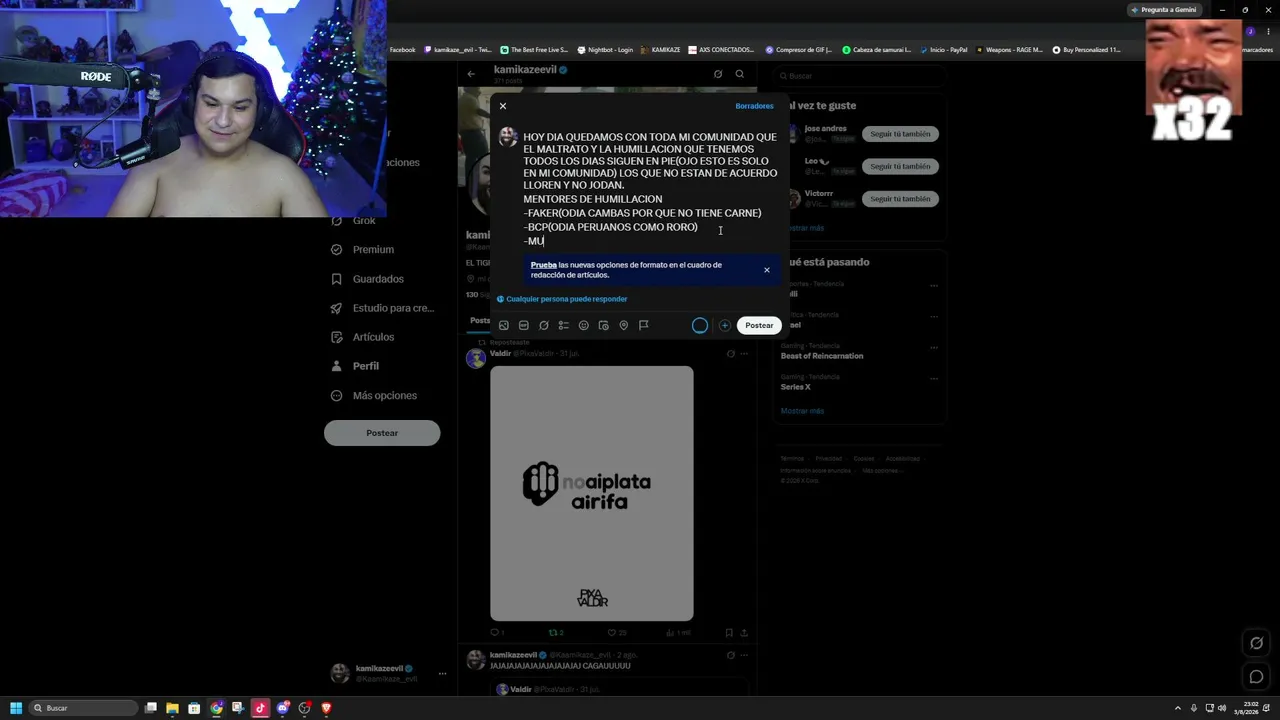This screenshot has height=720, width=1280.
Task: Open Grok floating button
Action: 1257,643
